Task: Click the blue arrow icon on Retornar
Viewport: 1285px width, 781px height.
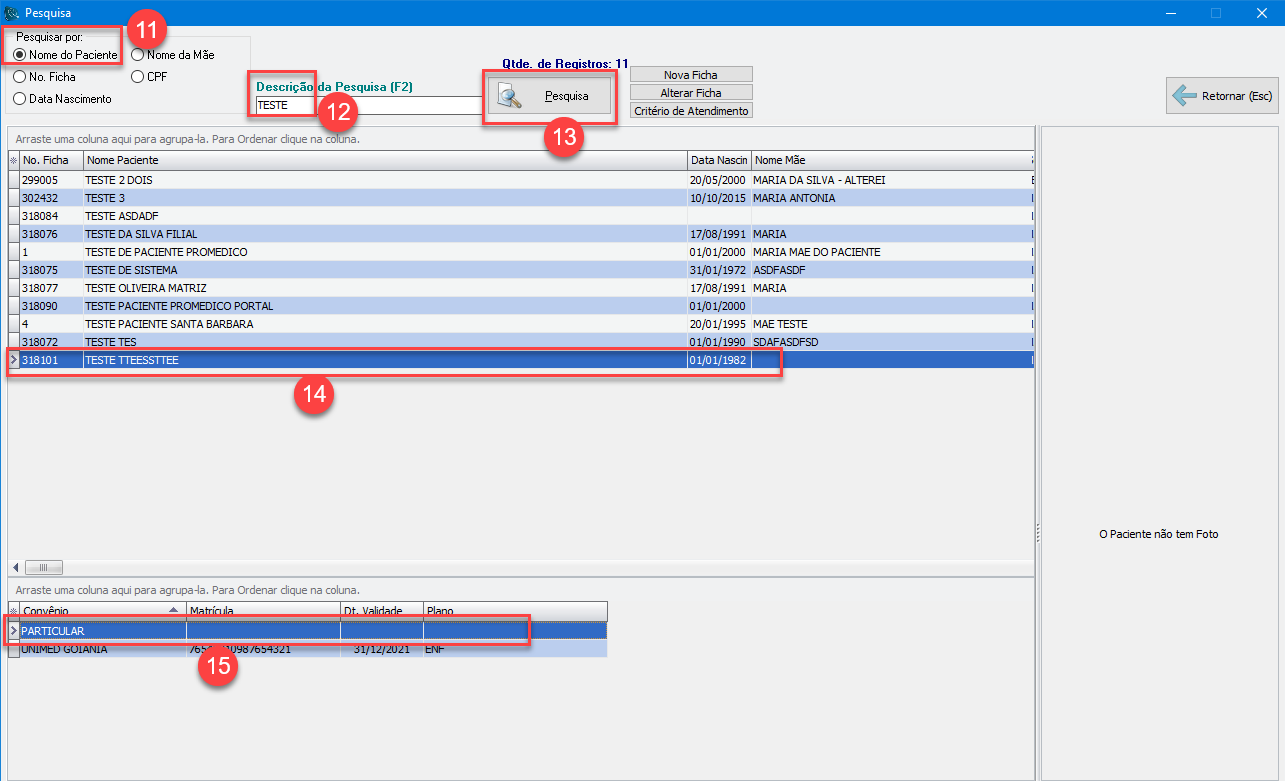Action: (1184, 96)
